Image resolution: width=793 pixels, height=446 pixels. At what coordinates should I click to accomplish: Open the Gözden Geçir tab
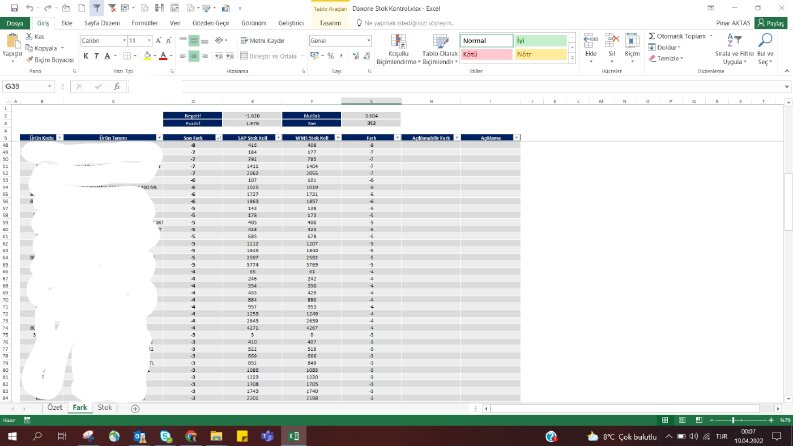211,23
